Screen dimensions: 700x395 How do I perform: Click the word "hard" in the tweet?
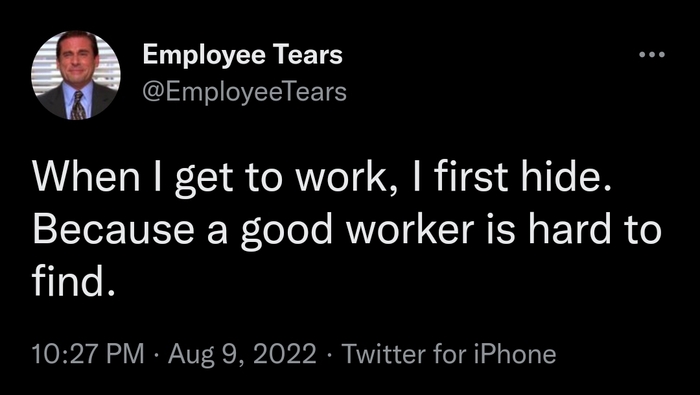point(569,229)
